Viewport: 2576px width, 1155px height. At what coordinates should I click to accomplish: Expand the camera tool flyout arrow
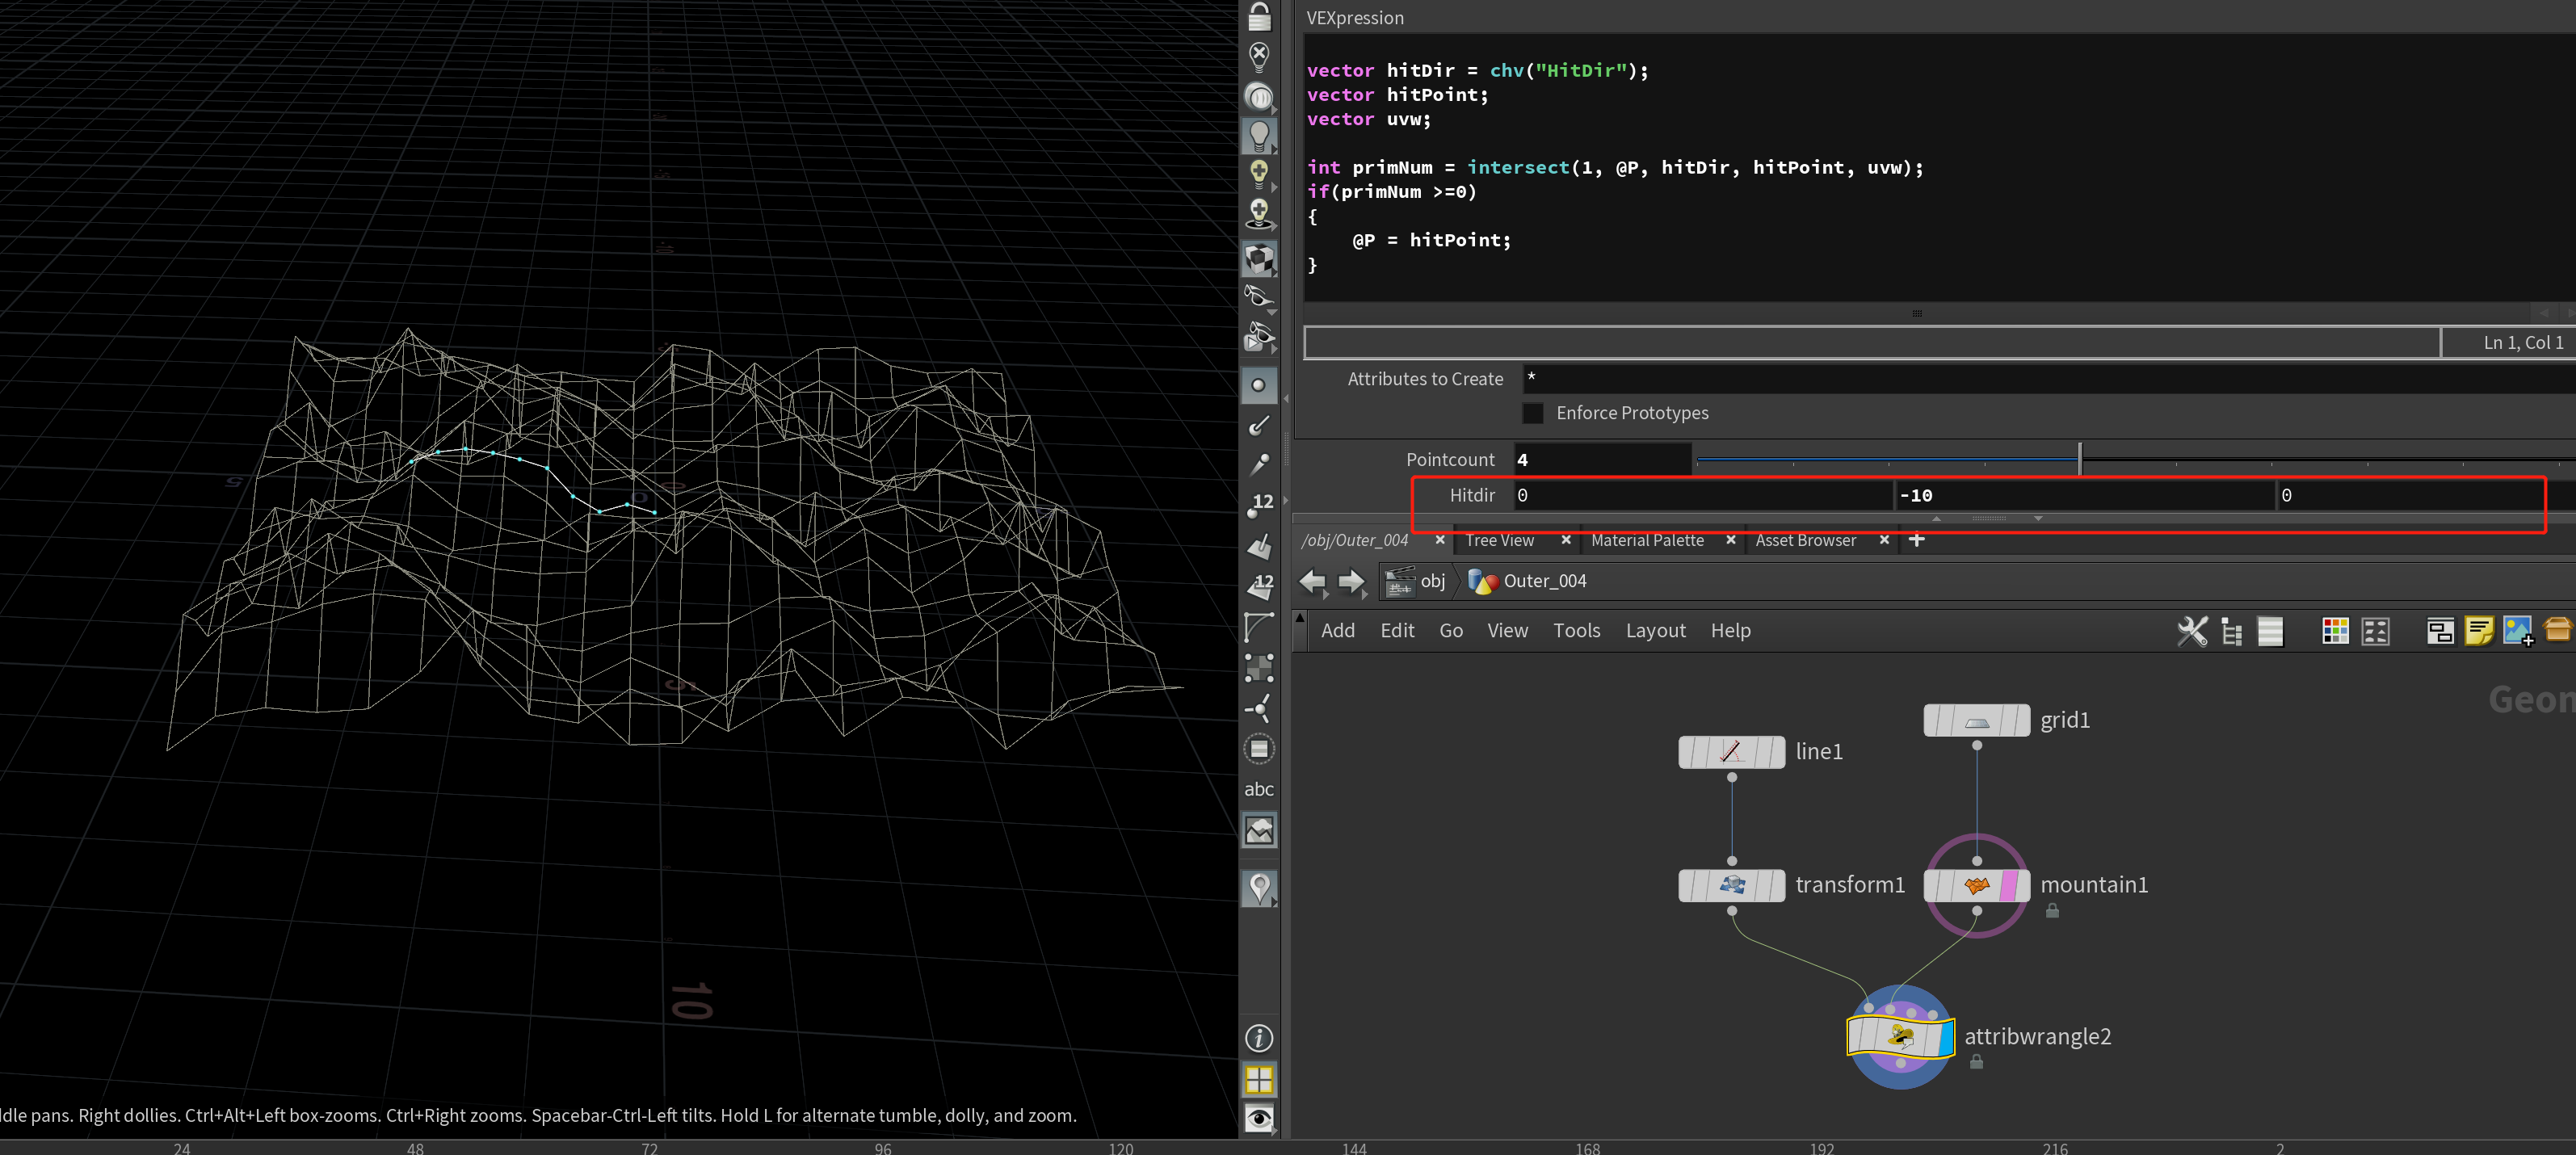point(1274,110)
